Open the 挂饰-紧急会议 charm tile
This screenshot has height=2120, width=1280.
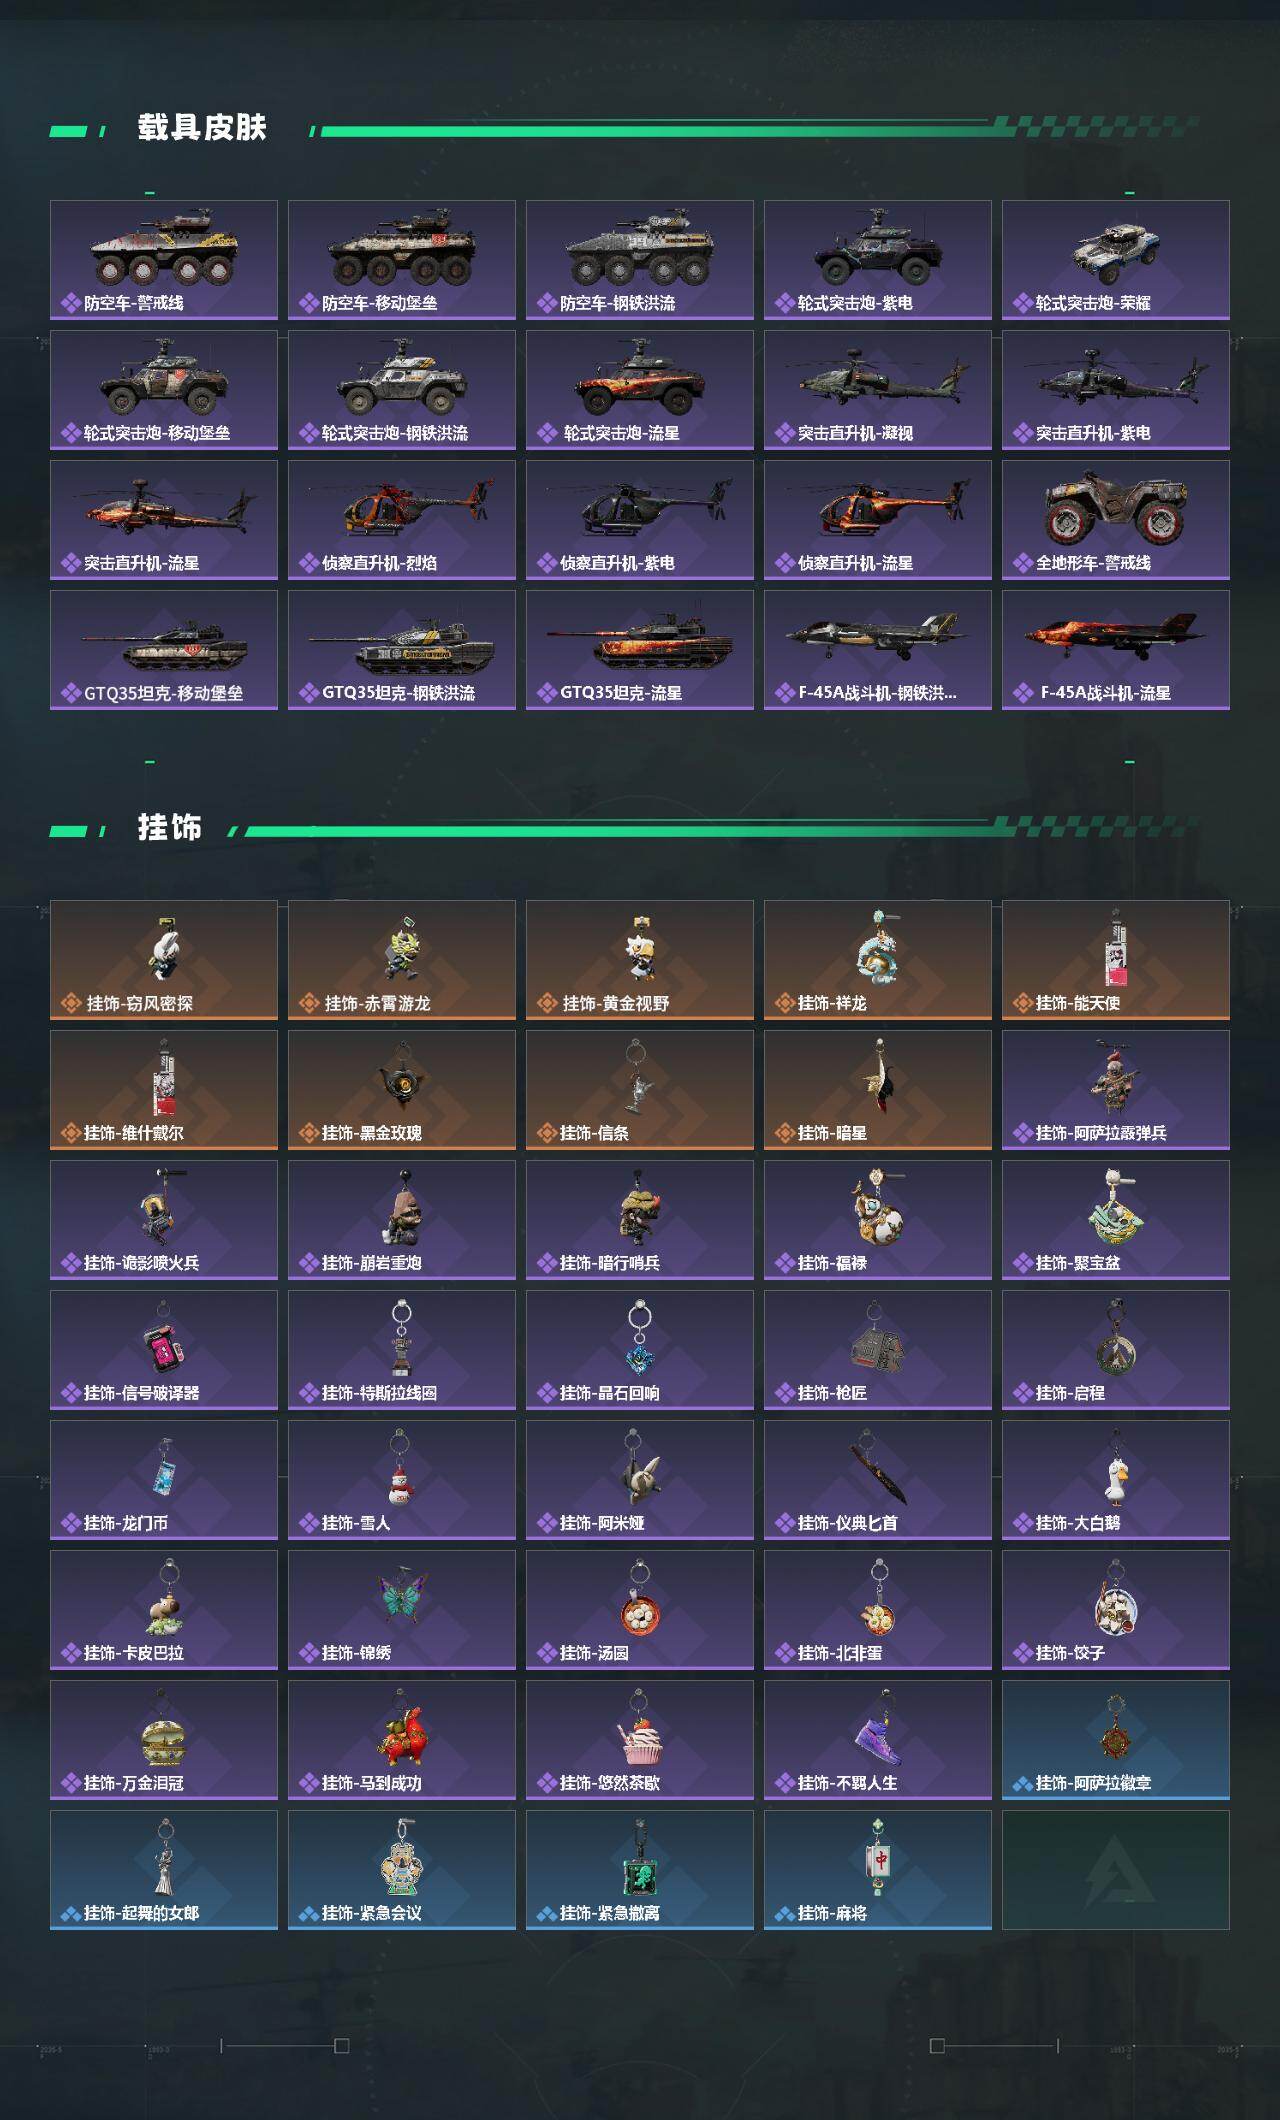[402, 1870]
